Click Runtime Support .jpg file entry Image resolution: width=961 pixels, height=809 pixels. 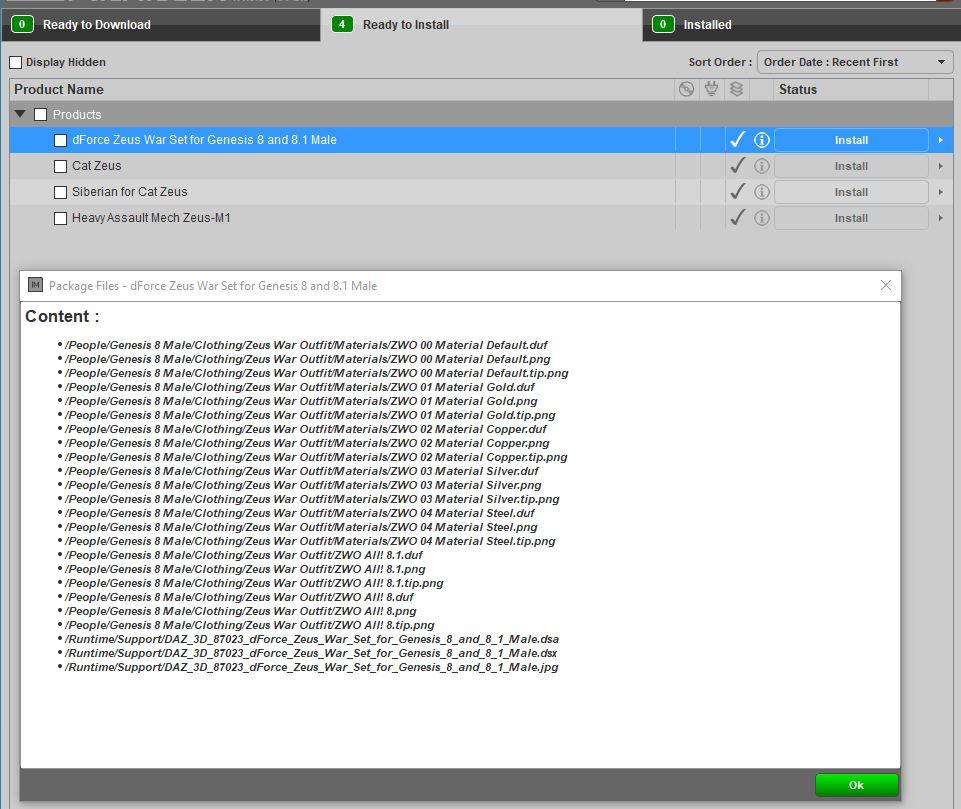[311, 667]
